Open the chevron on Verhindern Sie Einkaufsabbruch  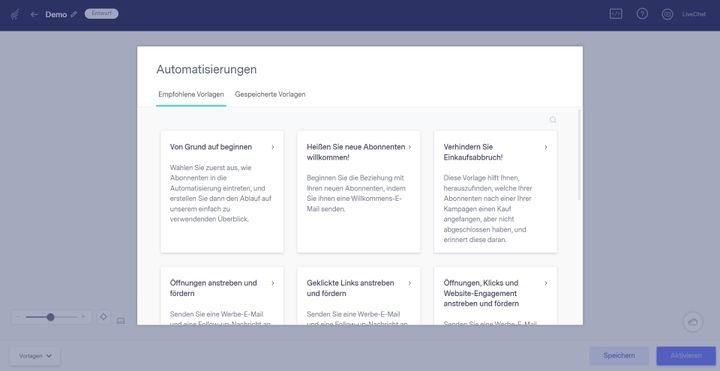click(x=546, y=147)
